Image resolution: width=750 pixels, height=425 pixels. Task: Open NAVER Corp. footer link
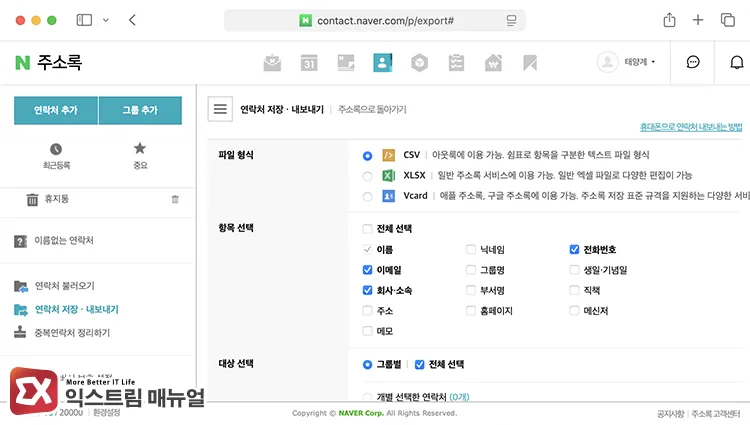coord(361,413)
